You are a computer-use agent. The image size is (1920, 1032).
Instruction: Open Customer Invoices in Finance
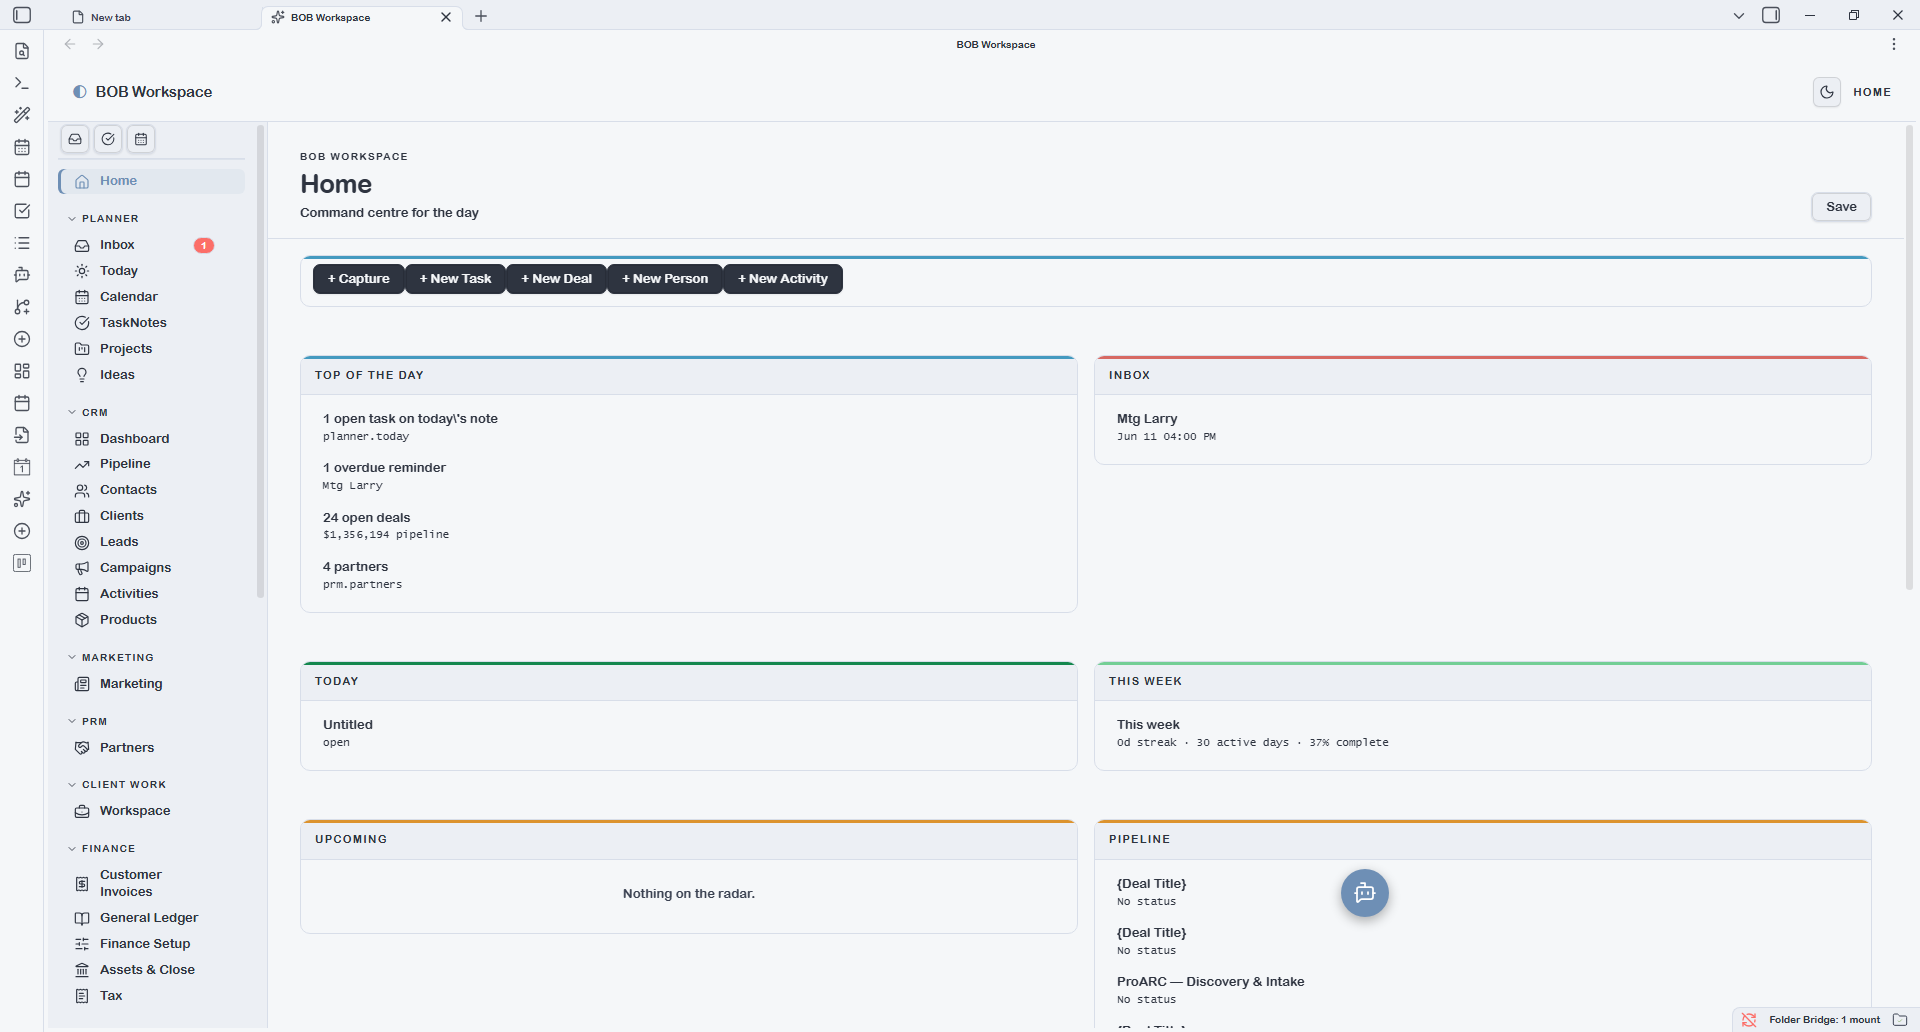click(x=152, y=883)
